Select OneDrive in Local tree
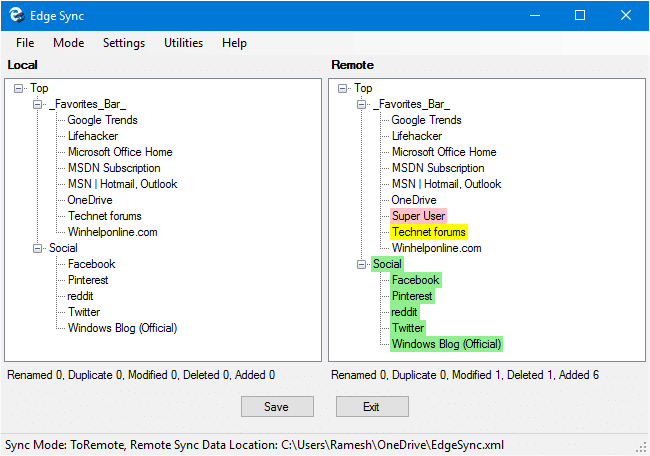 [90, 200]
